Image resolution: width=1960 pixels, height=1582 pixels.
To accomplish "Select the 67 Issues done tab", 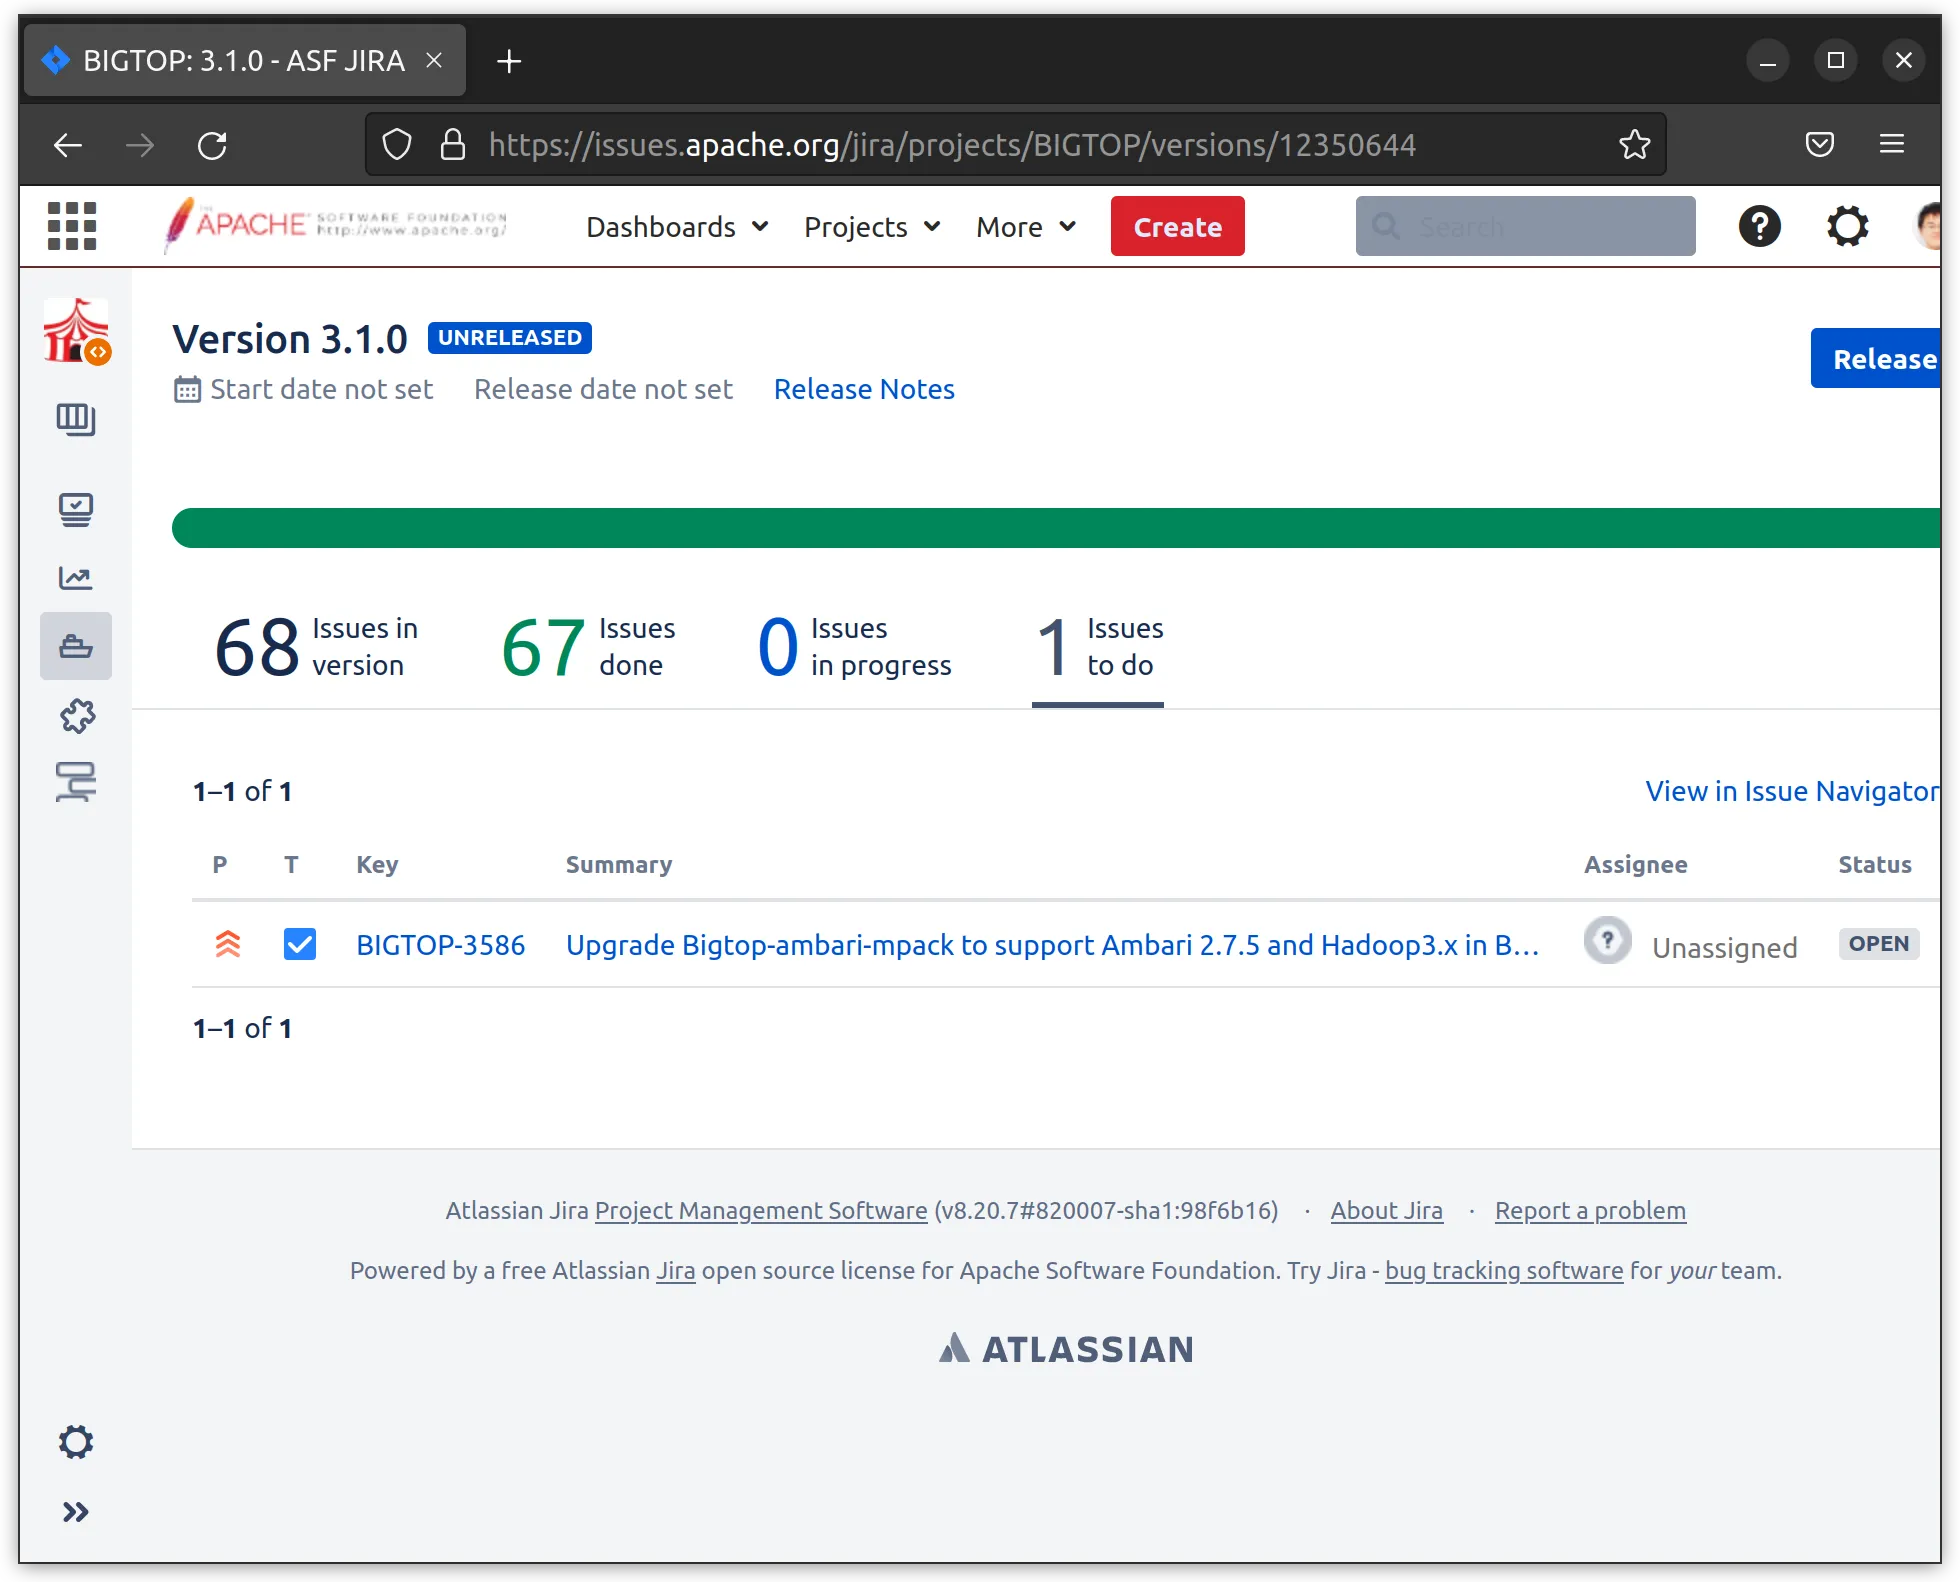I will point(588,647).
